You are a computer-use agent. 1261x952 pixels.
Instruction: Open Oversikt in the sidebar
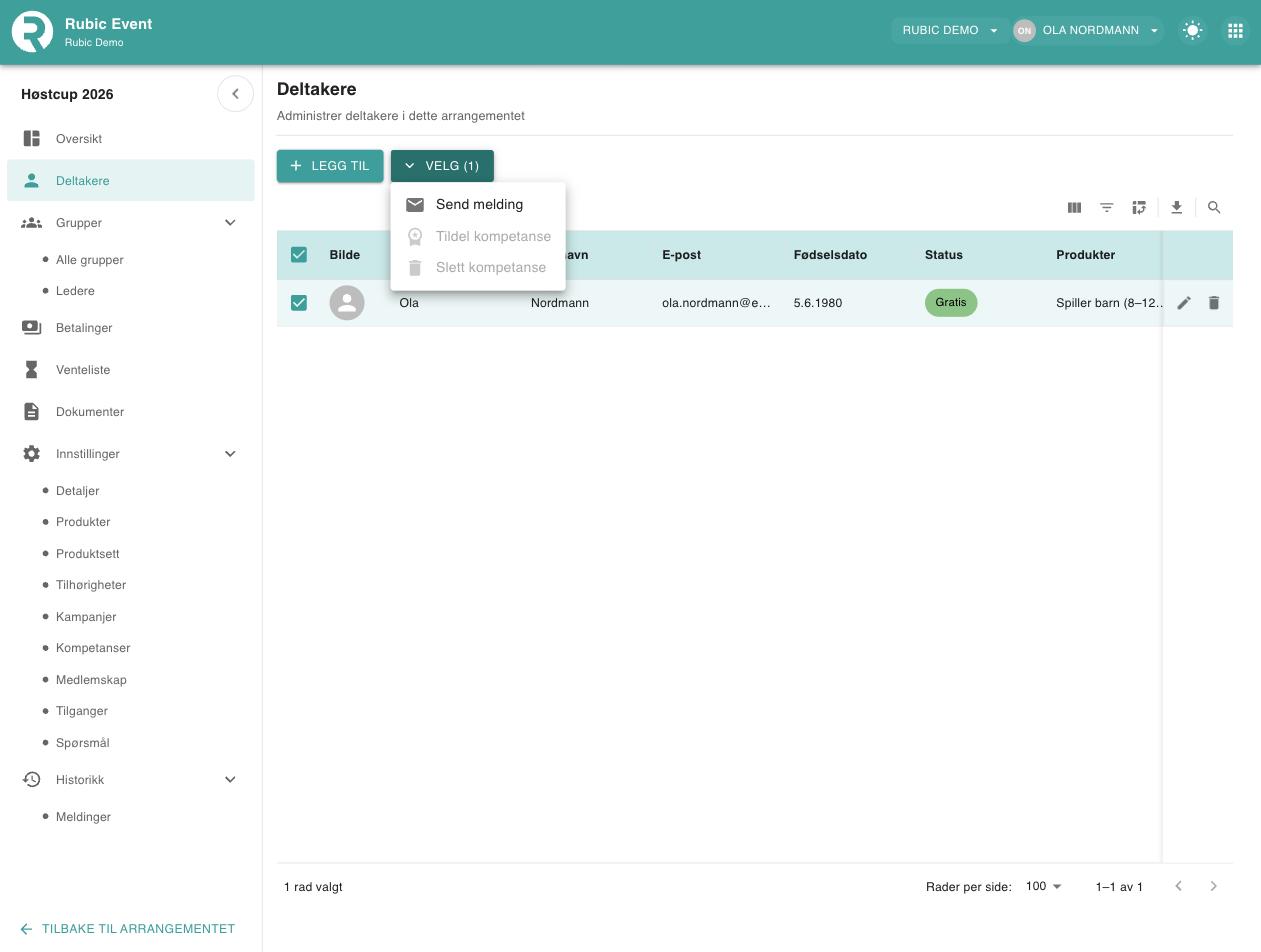coord(131,139)
